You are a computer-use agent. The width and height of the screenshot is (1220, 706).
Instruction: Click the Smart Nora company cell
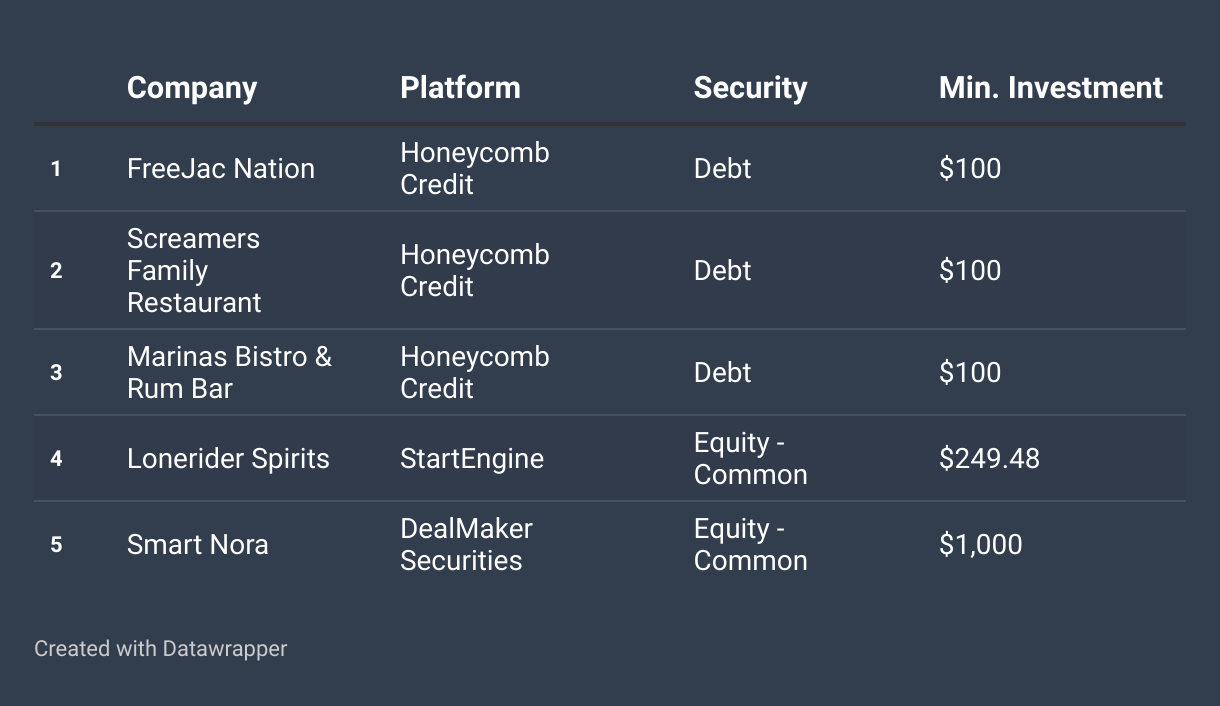tap(197, 545)
